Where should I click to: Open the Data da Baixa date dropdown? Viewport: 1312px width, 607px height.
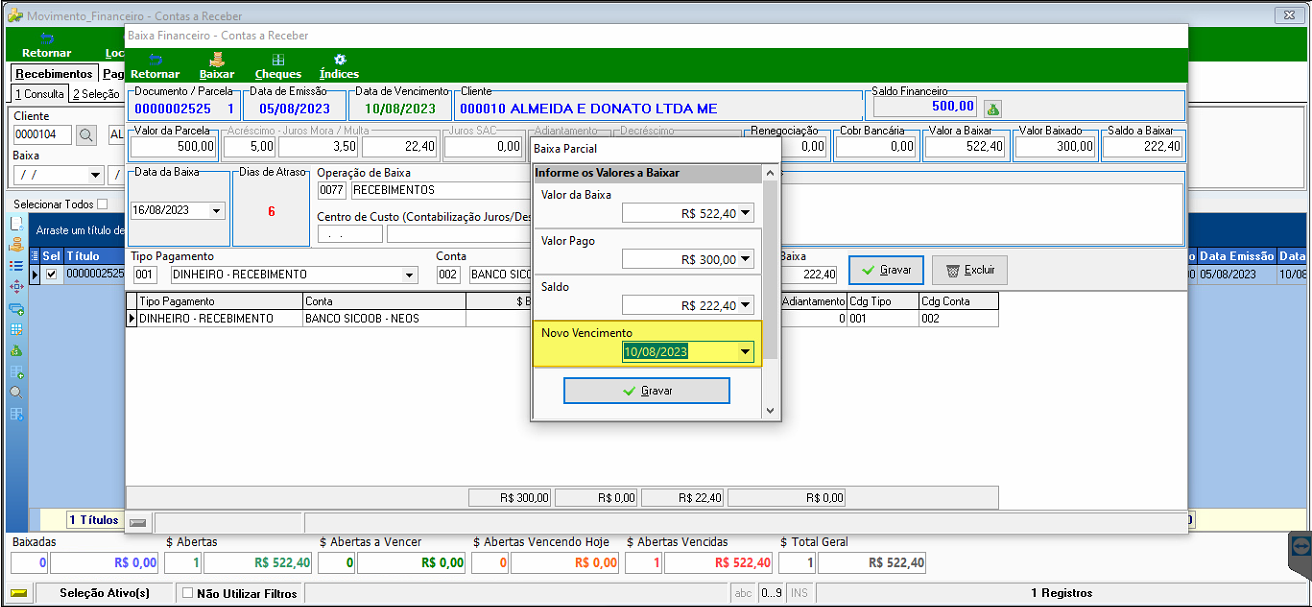point(217,210)
